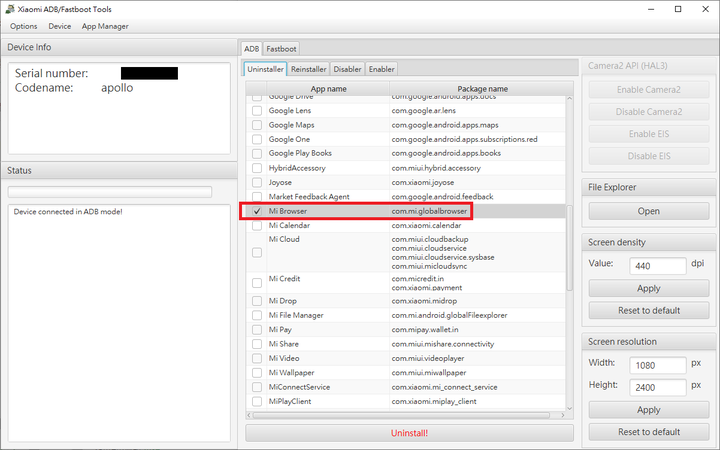Check the Mi Pay checkbox
The height and width of the screenshot is (450, 720).
[257, 330]
